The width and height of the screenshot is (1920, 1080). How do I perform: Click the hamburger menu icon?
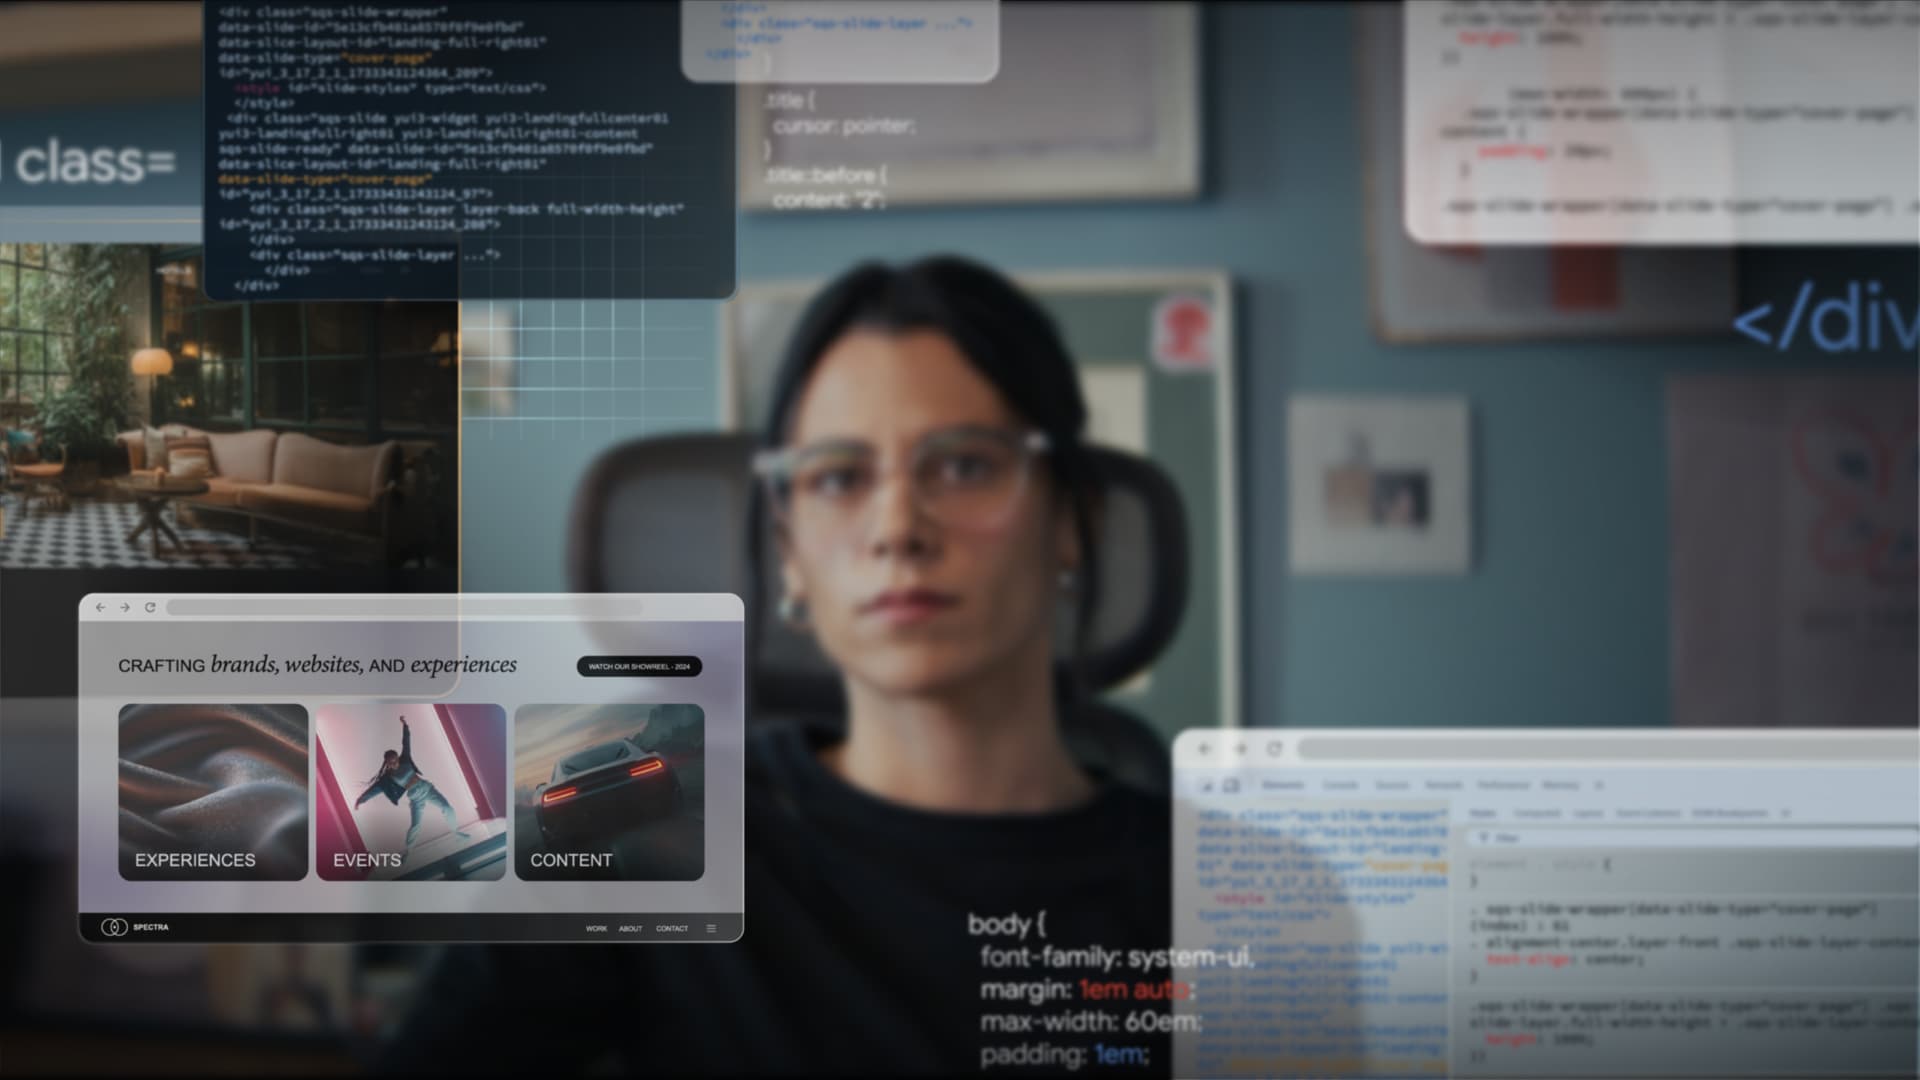pyautogui.click(x=712, y=928)
